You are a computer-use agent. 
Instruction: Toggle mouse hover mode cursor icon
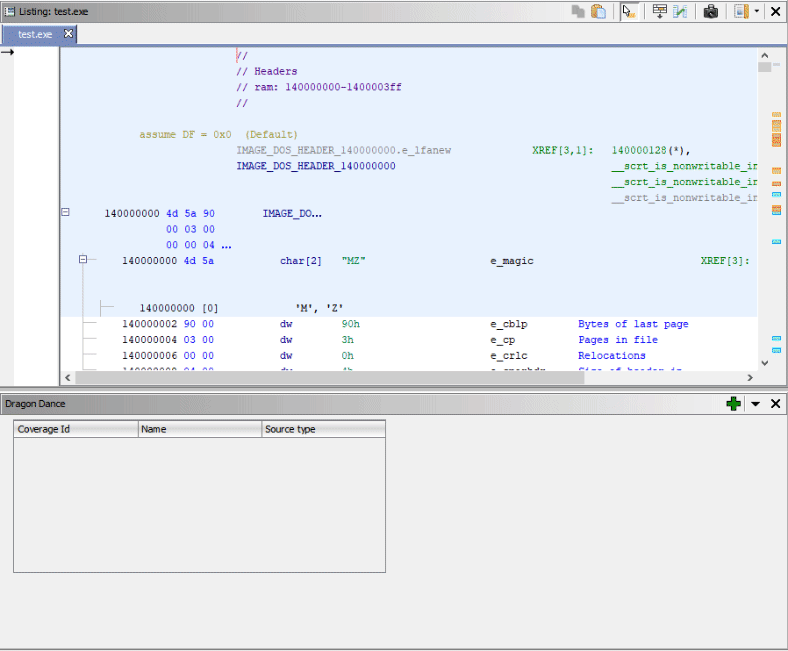coord(628,11)
